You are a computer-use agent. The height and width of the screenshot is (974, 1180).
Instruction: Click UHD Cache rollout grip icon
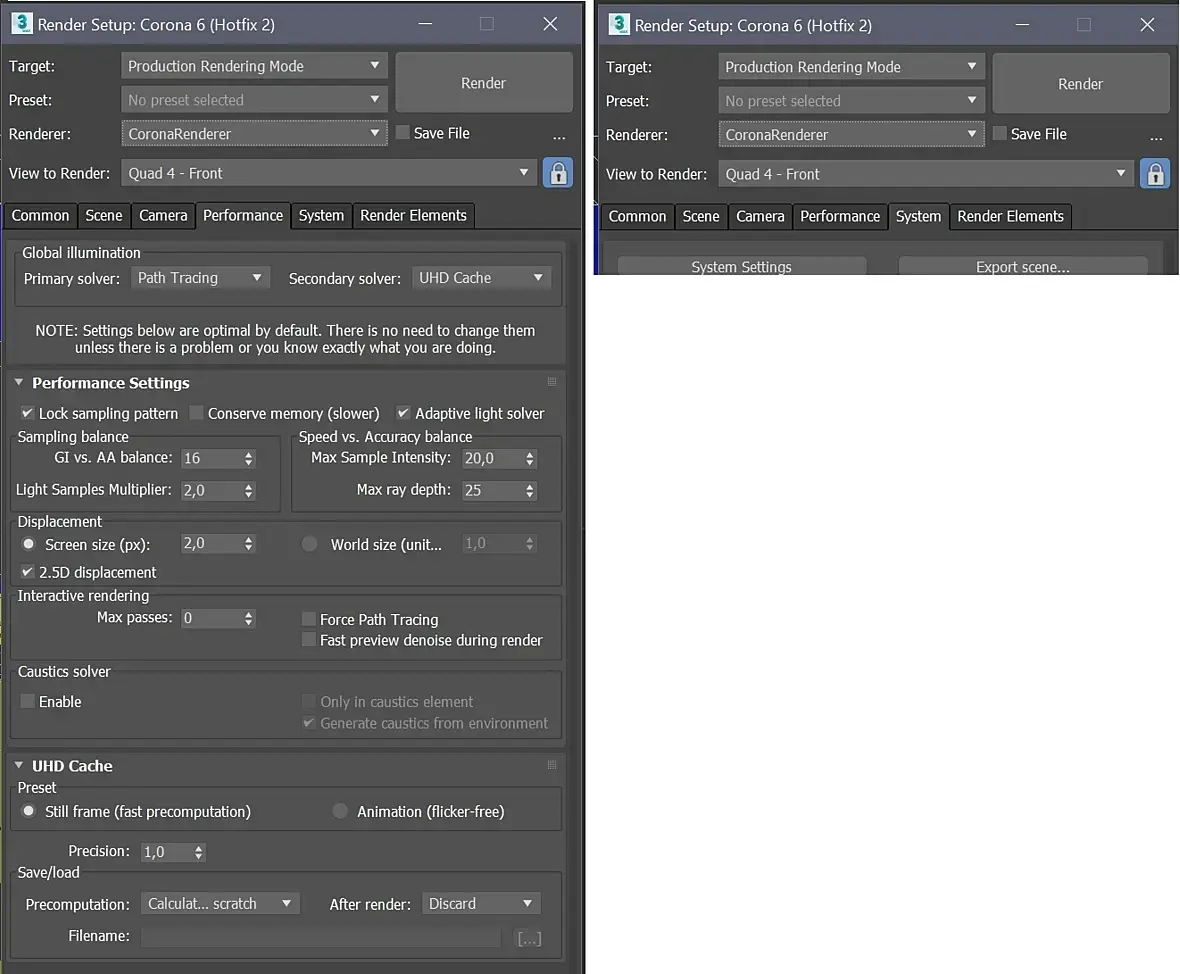coord(552,765)
